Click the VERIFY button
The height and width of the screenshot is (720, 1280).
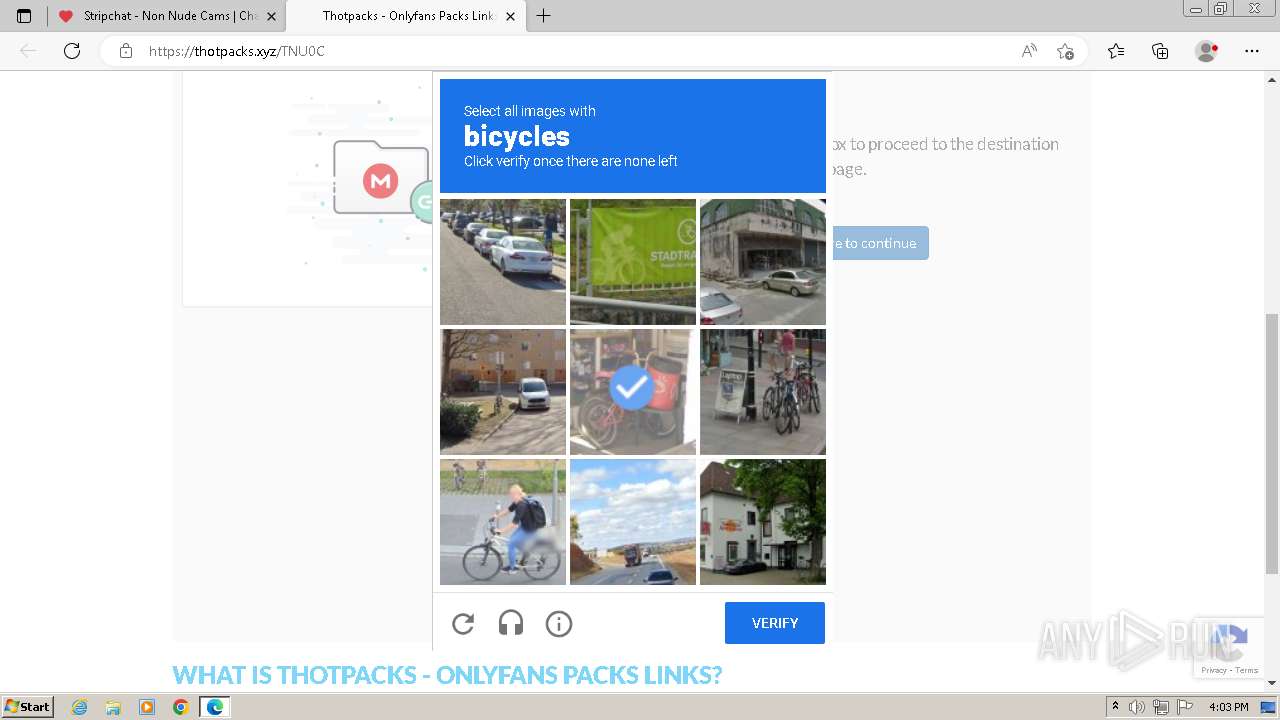tap(775, 623)
